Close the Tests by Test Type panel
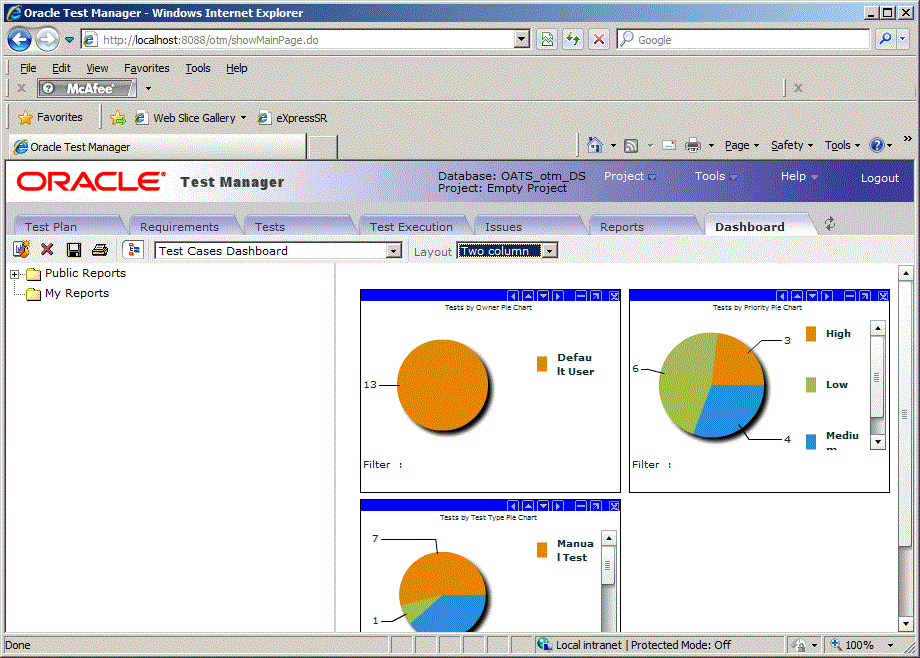Screen dimensions: 920x658 (x=614, y=506)
